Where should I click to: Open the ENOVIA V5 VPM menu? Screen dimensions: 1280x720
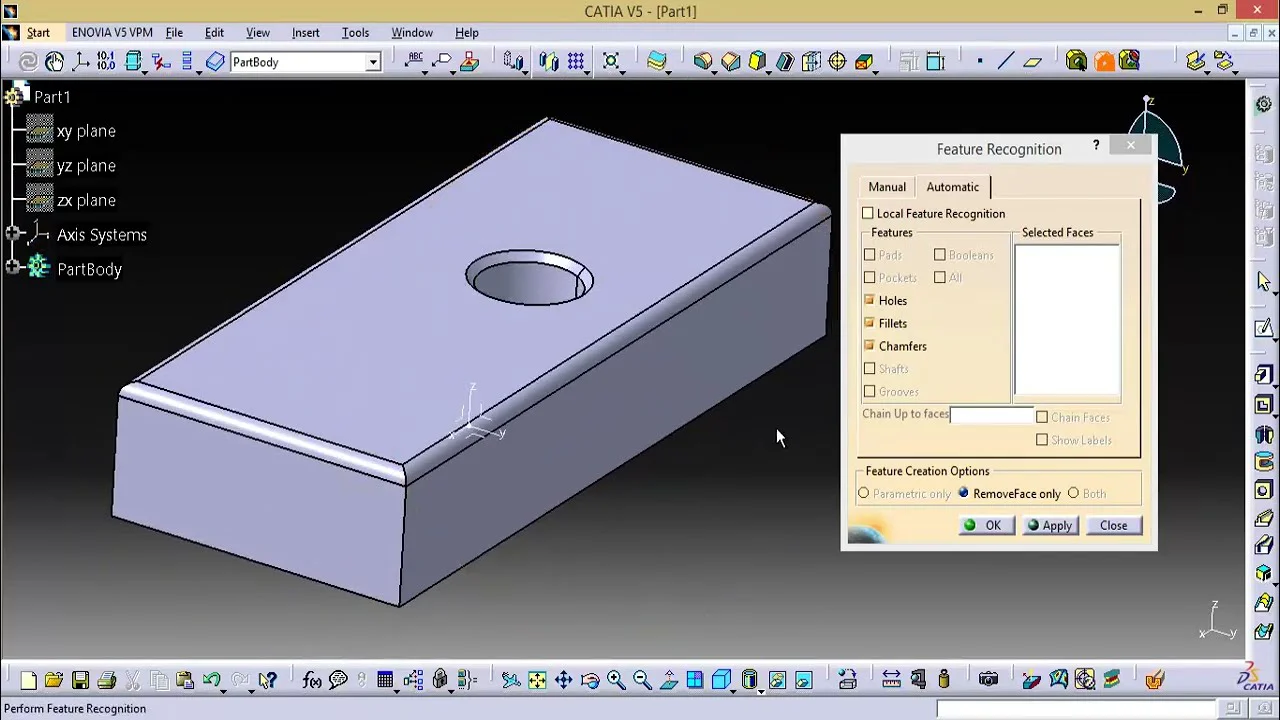(x=112, y=32)
